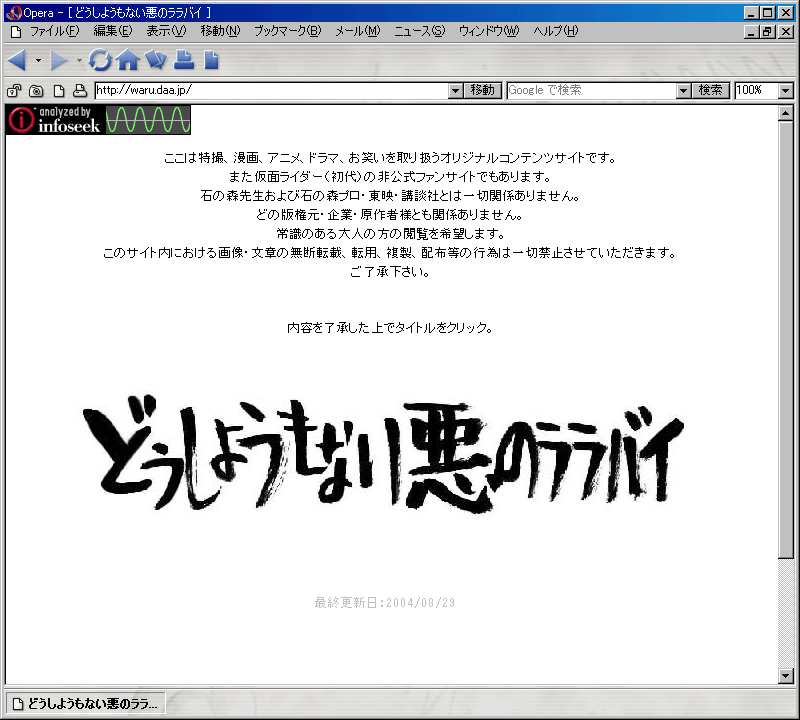
Task: Click the Opera logo in title bar
Action: tap(14, 13)
